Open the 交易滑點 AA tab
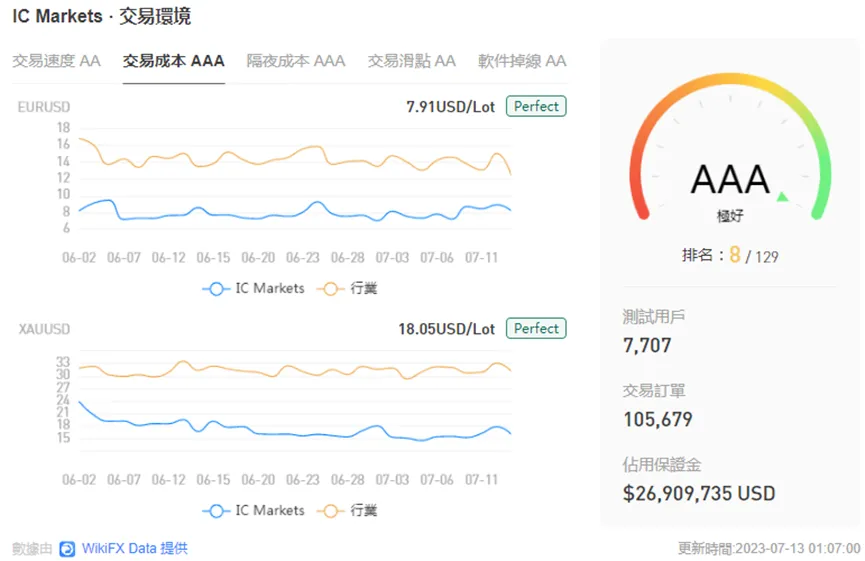This screenshot has width=865, height=561. (x=412, y=61)
